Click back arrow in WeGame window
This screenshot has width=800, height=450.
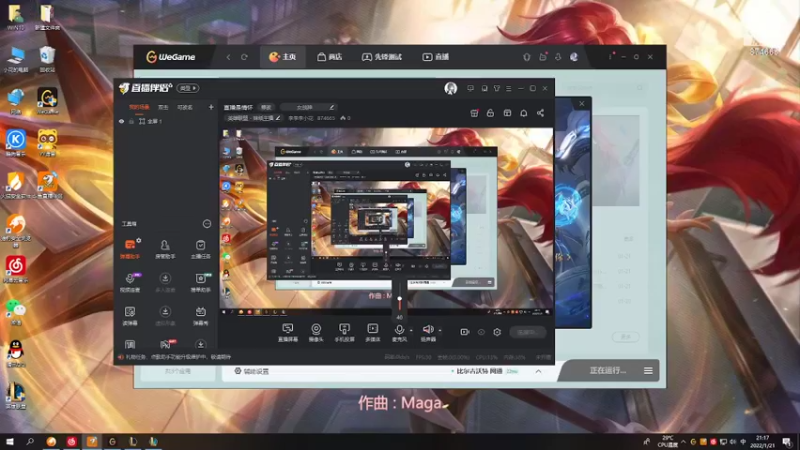click(229, 57)
